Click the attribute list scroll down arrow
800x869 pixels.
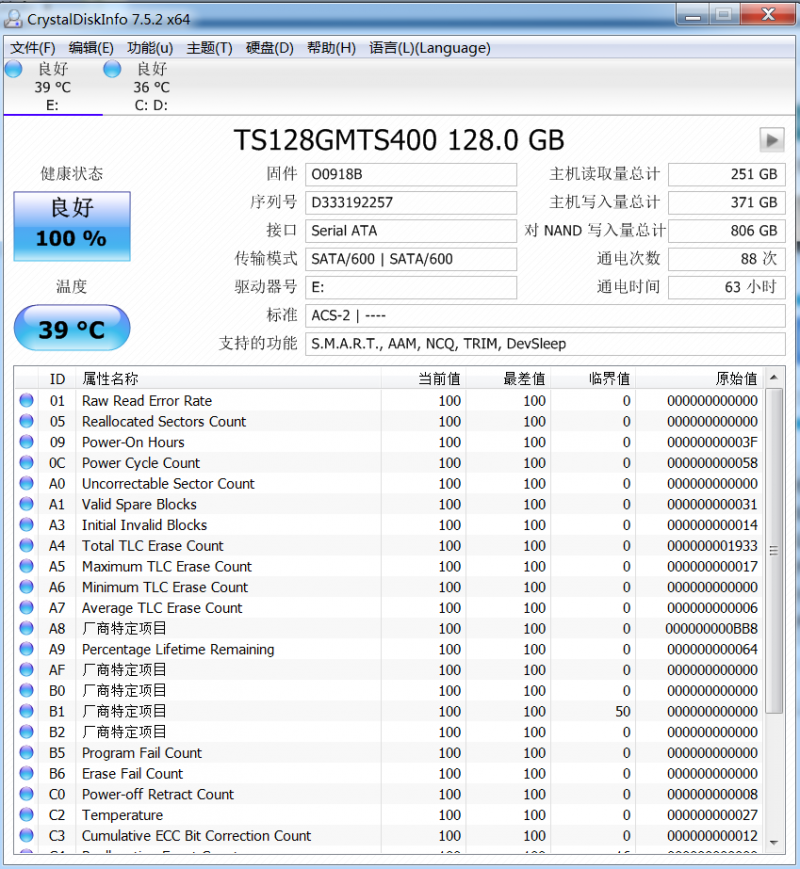pyautogui.click(x=774, y=843)
